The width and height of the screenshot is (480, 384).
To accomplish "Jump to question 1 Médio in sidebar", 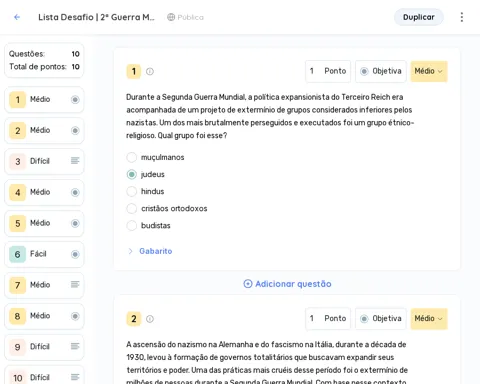I will [44, 99].
